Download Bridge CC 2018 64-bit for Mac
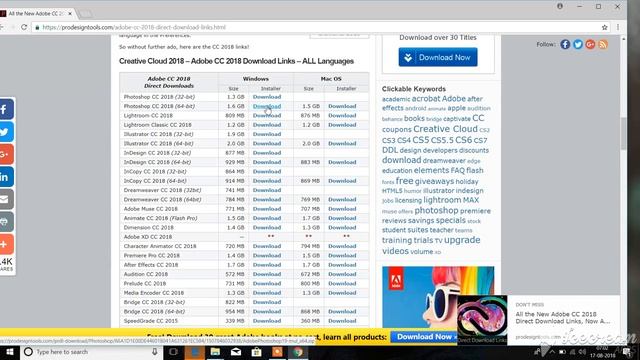 tap(342, 311)
